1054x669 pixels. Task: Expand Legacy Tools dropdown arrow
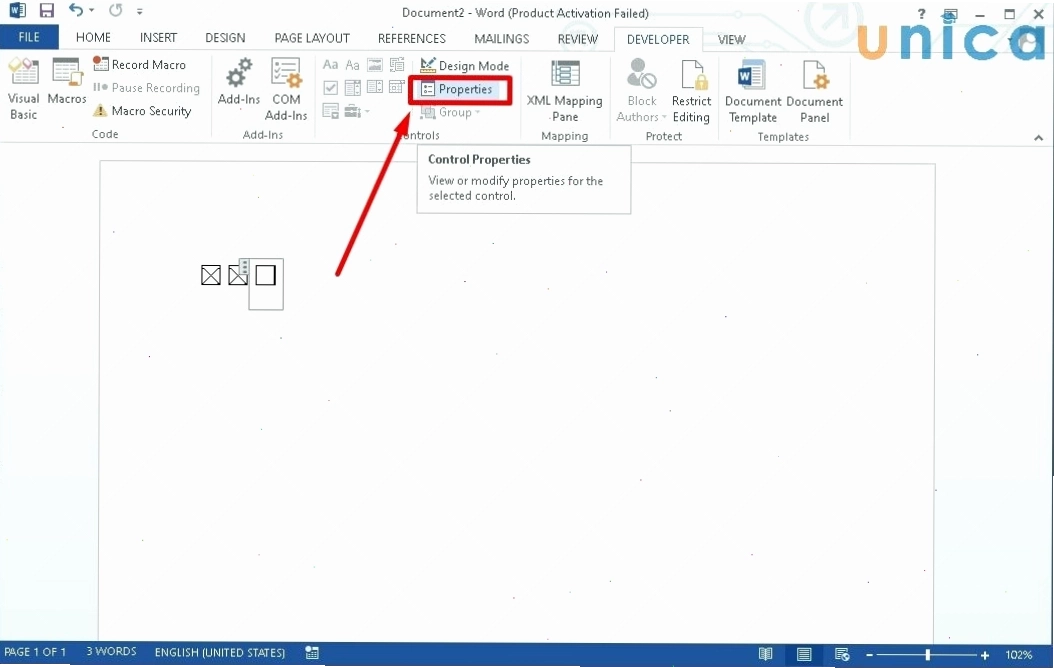pyautogui.click(x=367, y=111)
